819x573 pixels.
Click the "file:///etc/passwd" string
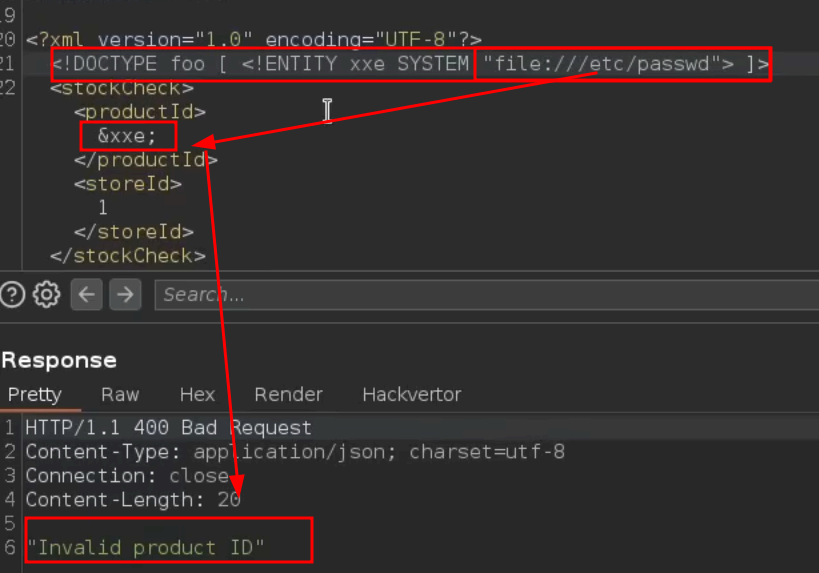pos(602,64)
